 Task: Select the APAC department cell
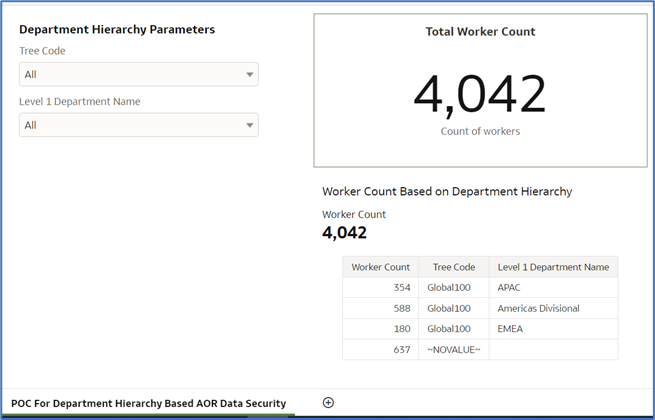point(509,287)
